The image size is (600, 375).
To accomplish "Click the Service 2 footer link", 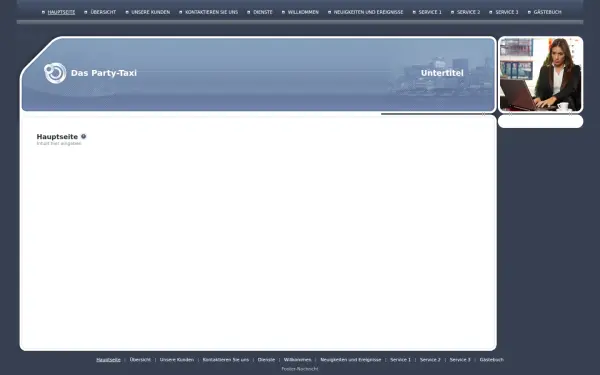I will 430,360.
